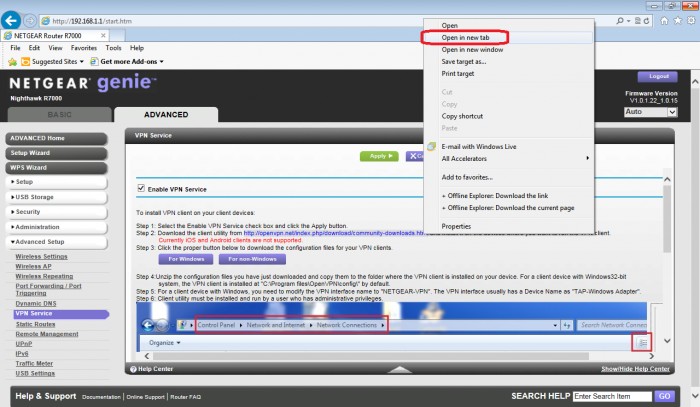Click the Setup Wizard sidebar button
This screenshot has width=700, height=407.
point(56,153)
